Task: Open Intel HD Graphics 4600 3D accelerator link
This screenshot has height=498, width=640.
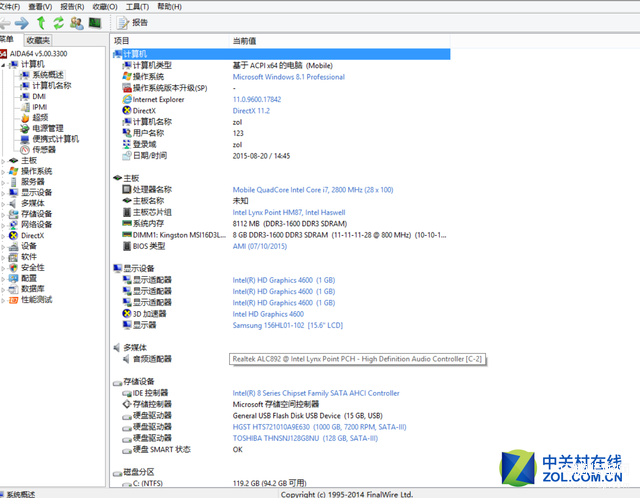Action: pyautogui.click(x=268, y=314)
